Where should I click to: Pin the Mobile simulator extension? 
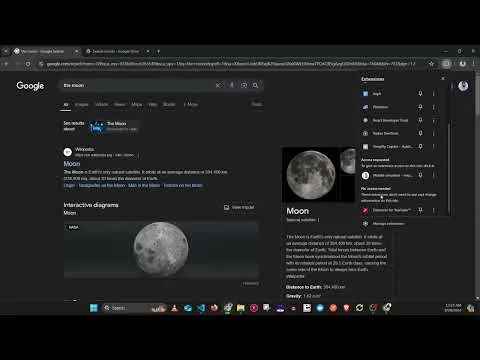click(420, 175)
